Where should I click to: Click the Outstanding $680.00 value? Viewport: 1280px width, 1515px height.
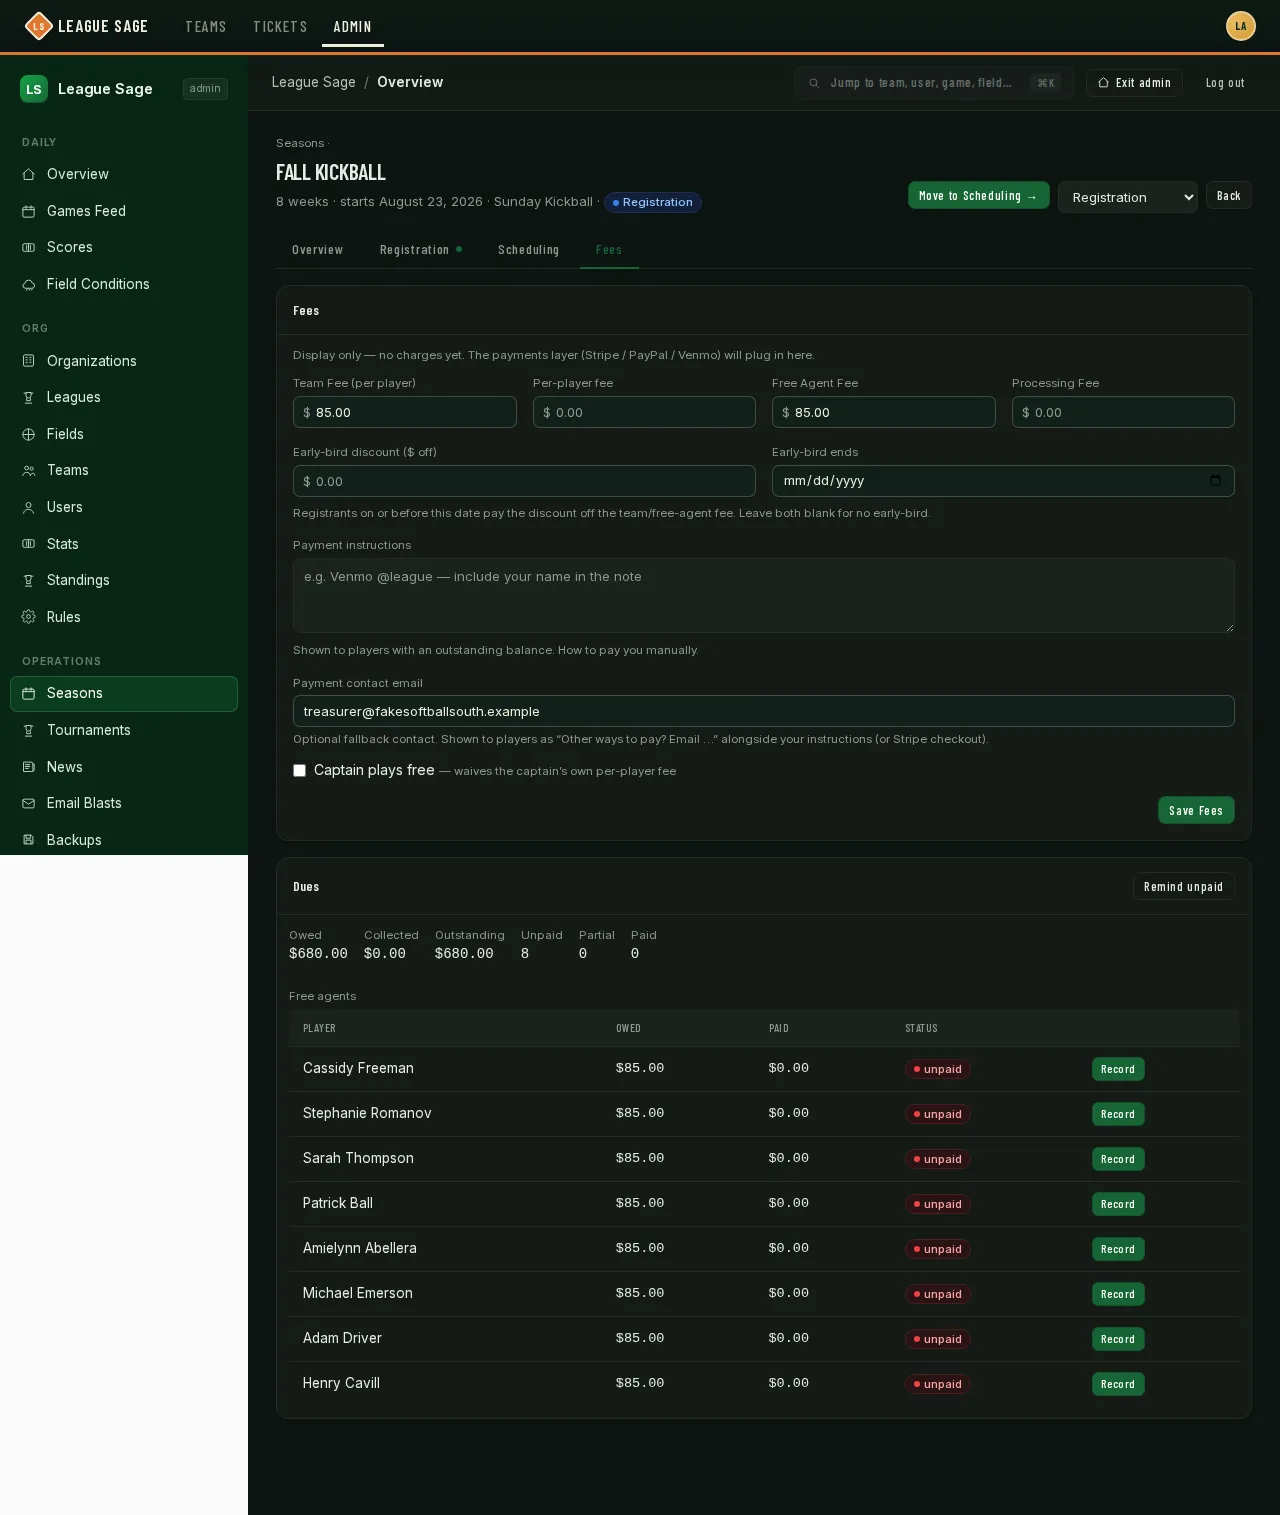[x=464, y=953]
